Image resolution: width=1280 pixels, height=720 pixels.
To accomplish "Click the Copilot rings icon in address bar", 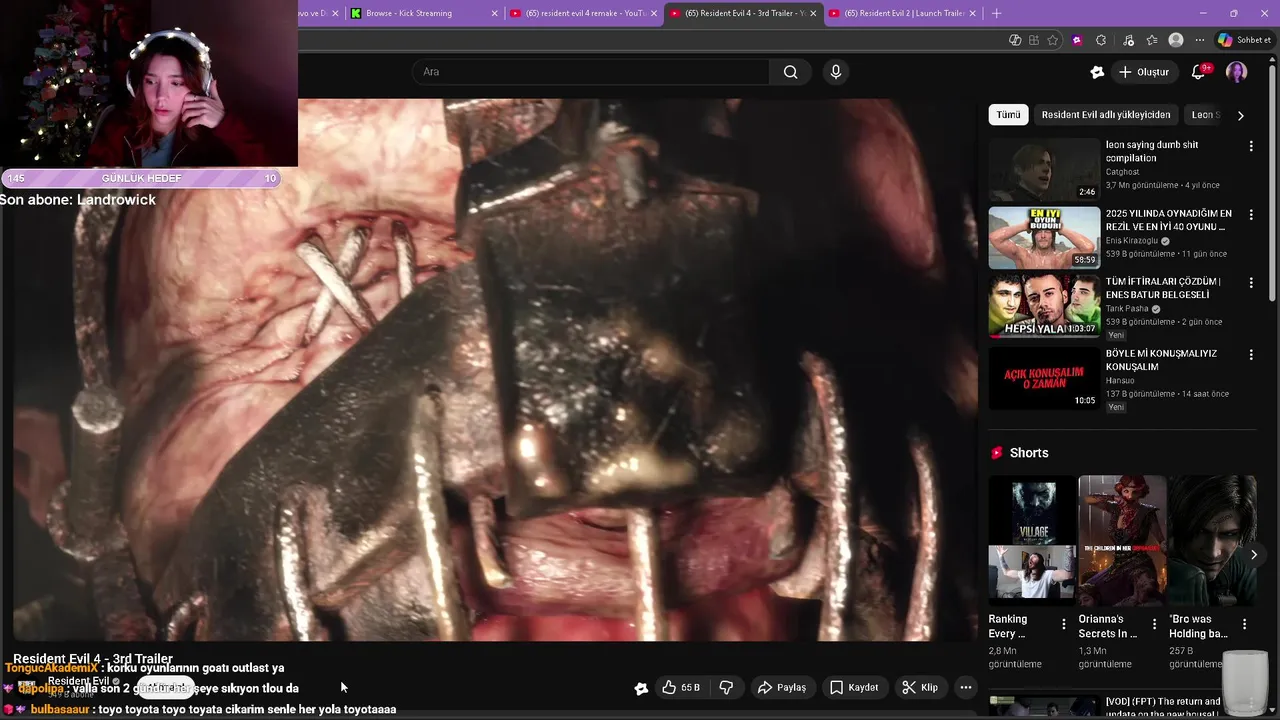I will (1015, 40).
